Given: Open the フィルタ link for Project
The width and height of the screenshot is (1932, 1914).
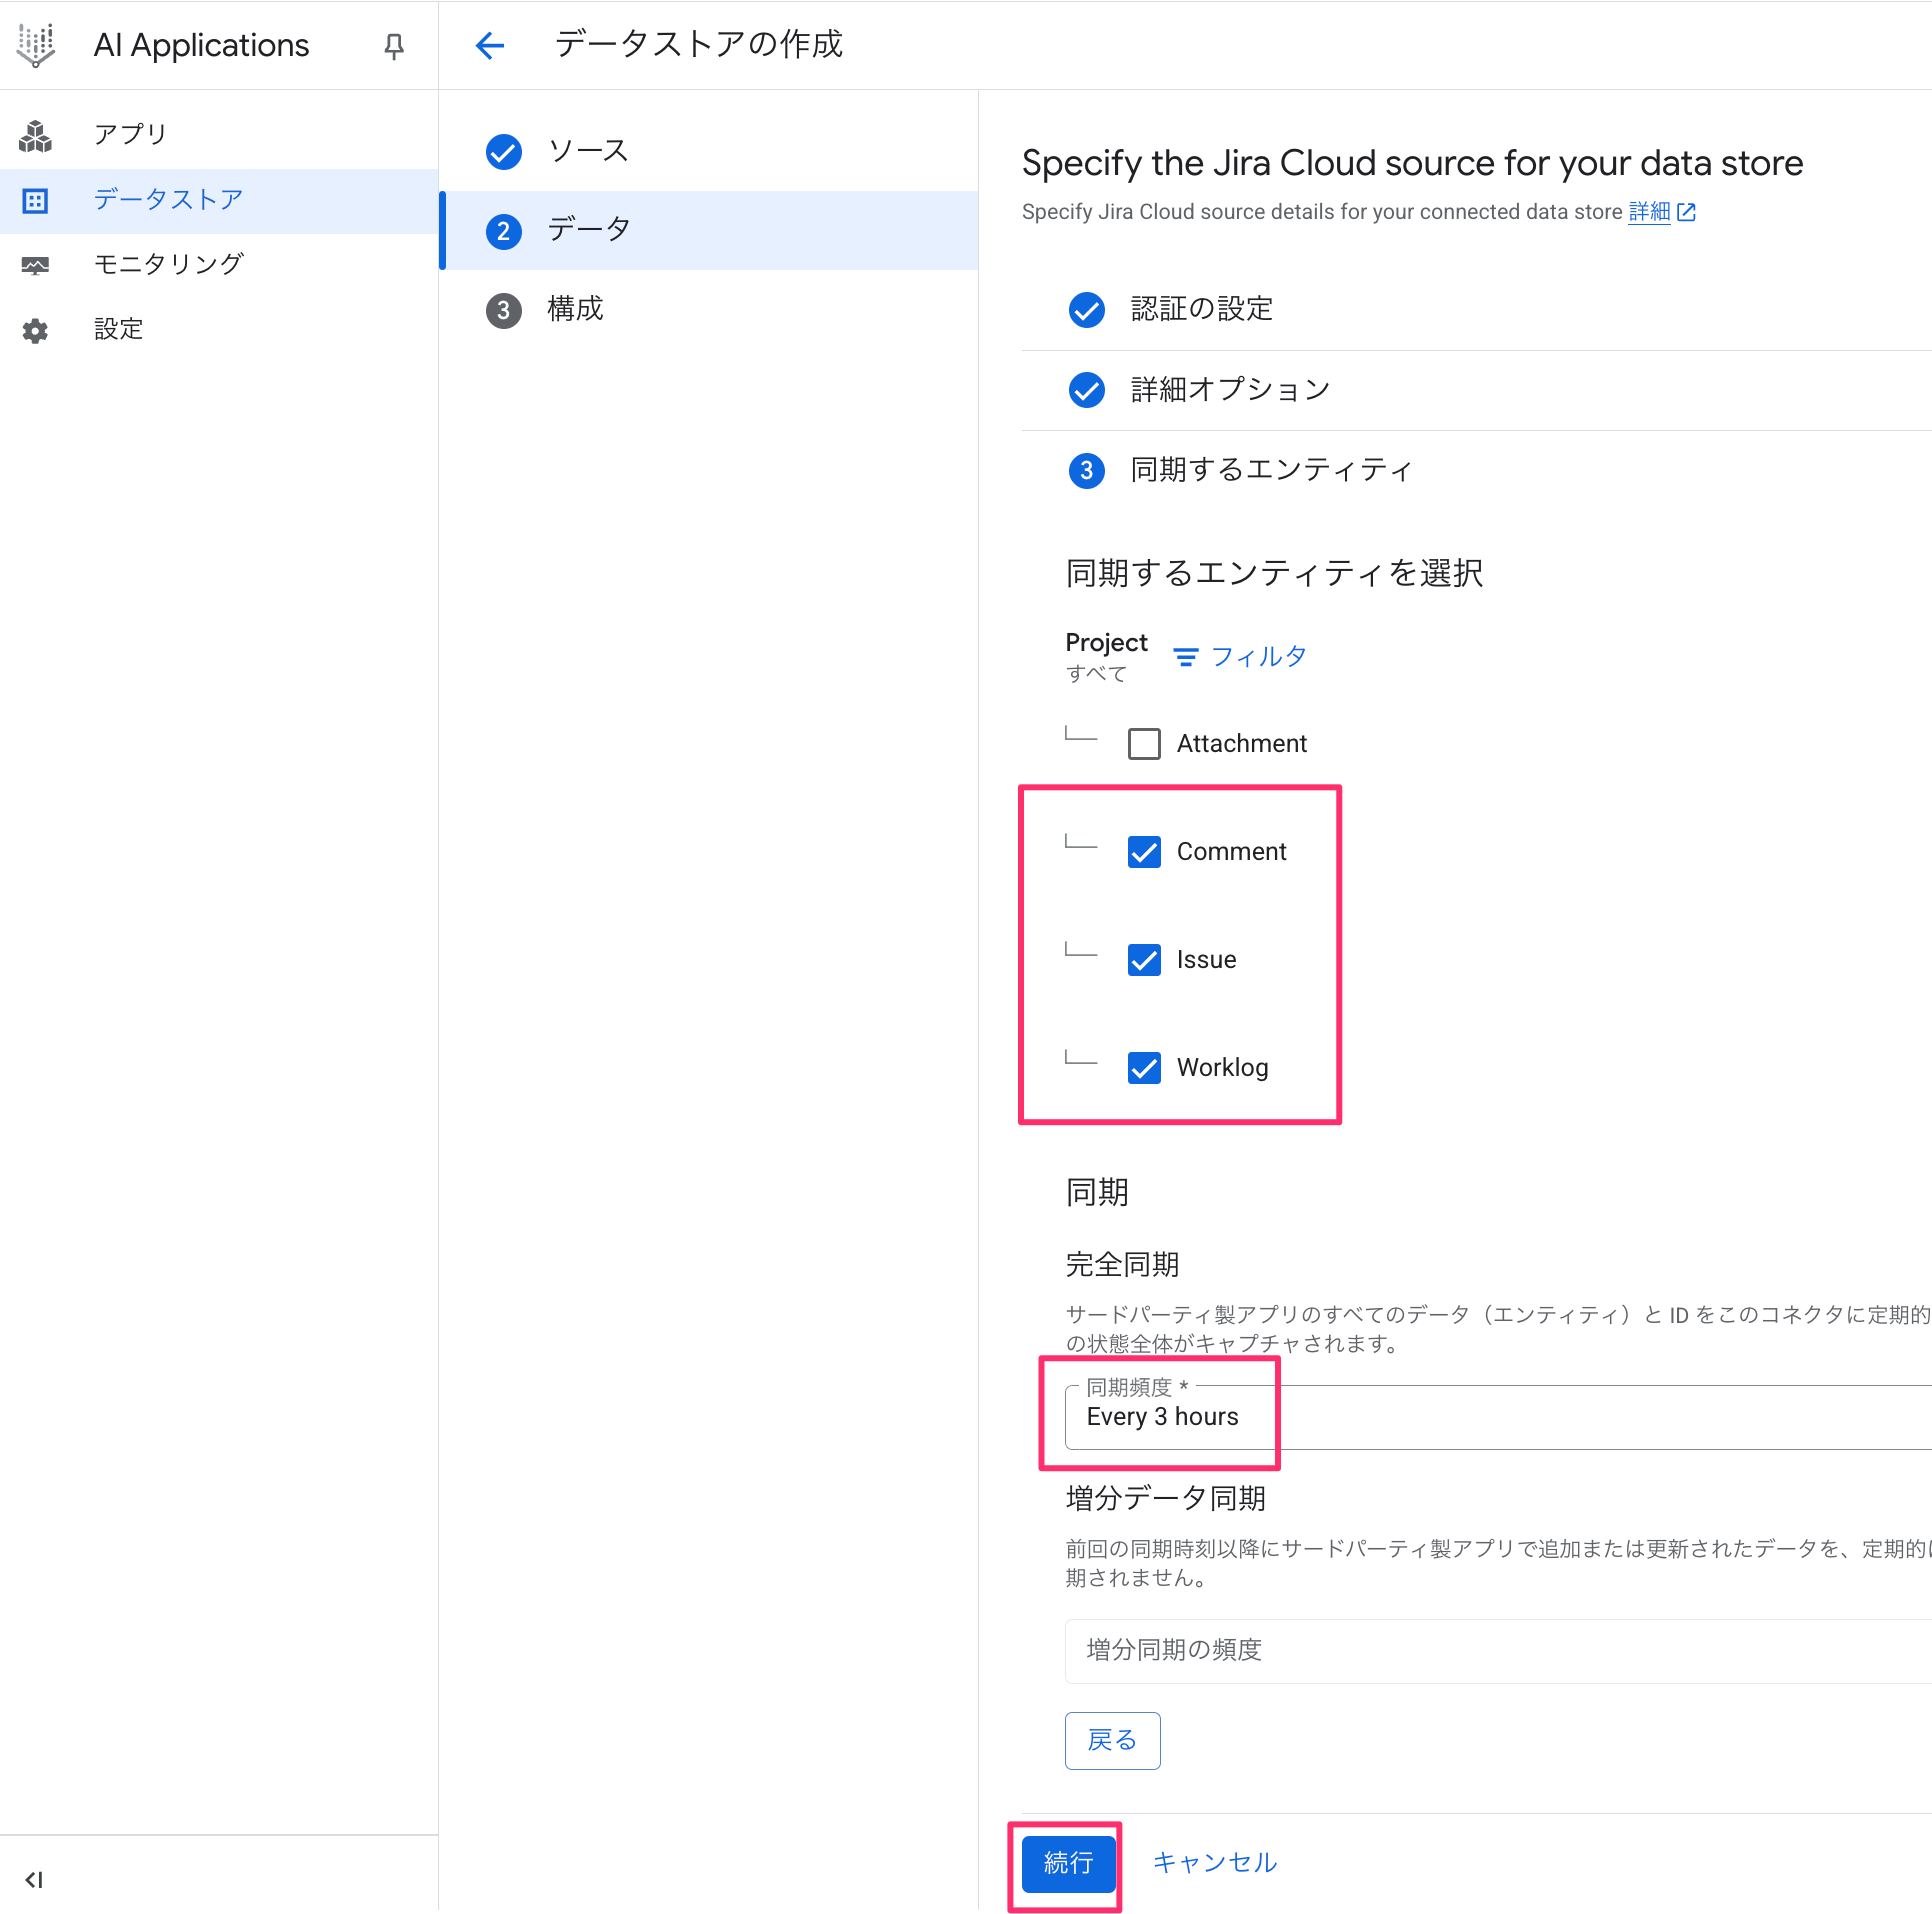Looking at the screenshot, I should coord(1240,657).
